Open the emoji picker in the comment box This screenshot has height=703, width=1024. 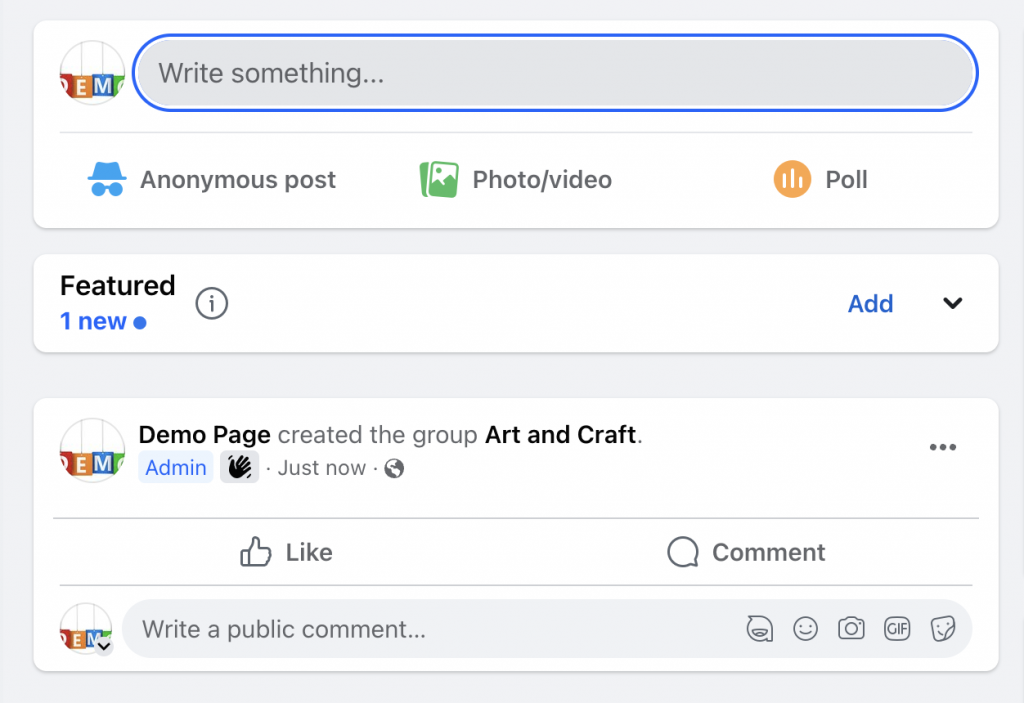(806, 628)
